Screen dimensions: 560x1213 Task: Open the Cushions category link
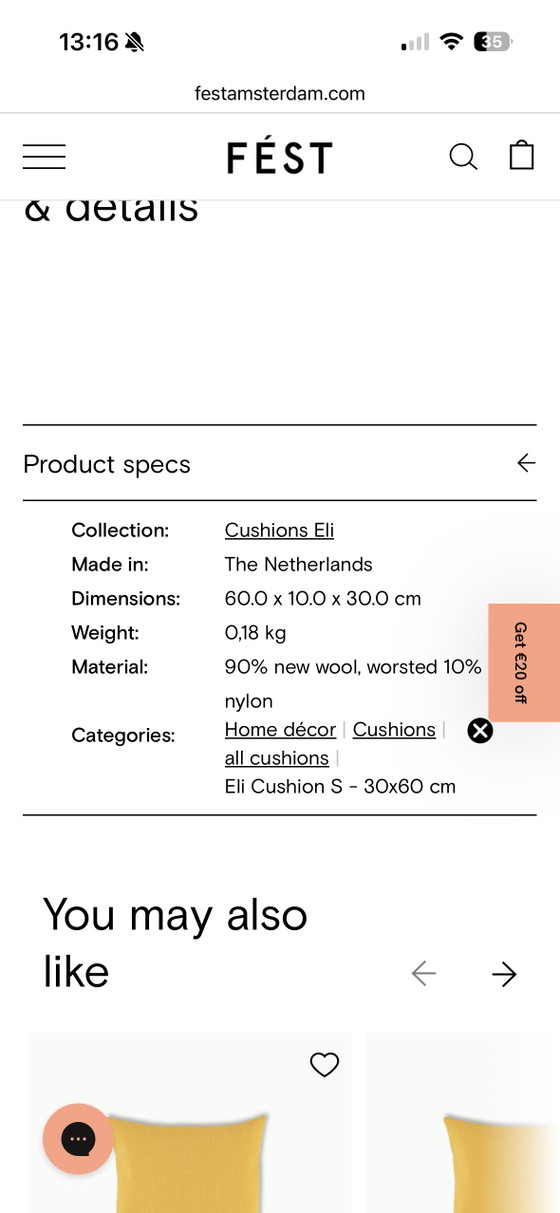coord(394,730)
